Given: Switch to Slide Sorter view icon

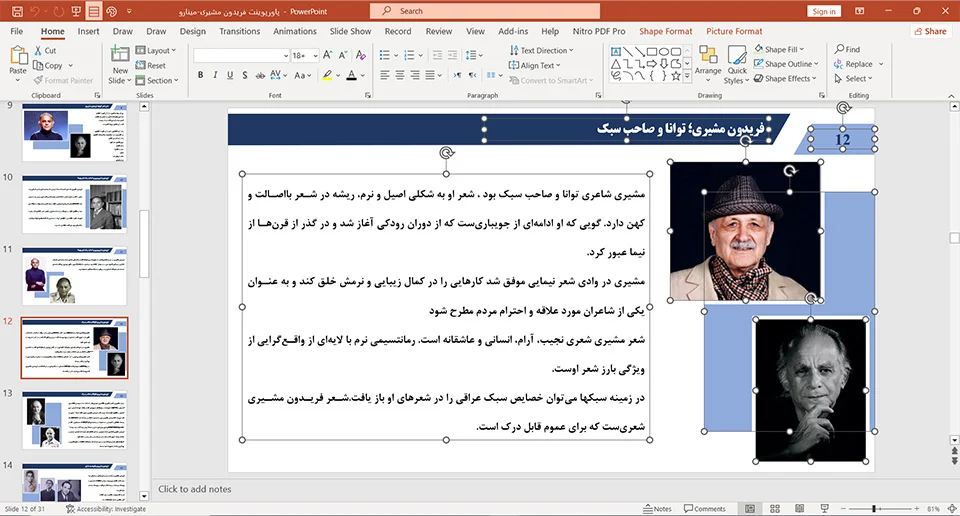Looking at the screenshot, I should [x=774, y=509].
